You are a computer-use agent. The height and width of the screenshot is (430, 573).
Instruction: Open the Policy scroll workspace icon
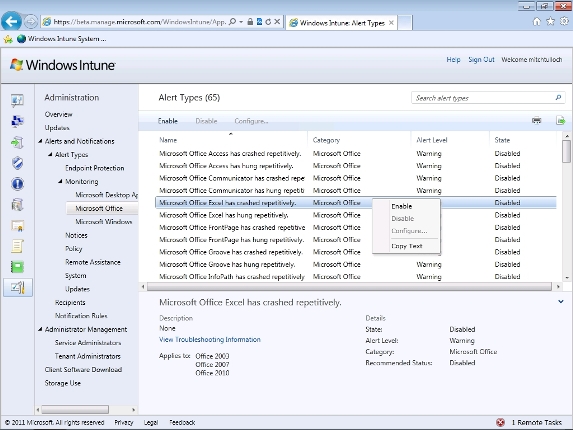17,246
